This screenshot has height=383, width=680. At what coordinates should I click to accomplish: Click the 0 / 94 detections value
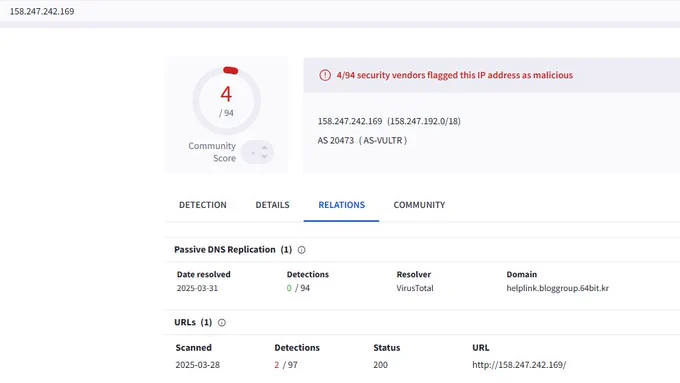(298, 288)
